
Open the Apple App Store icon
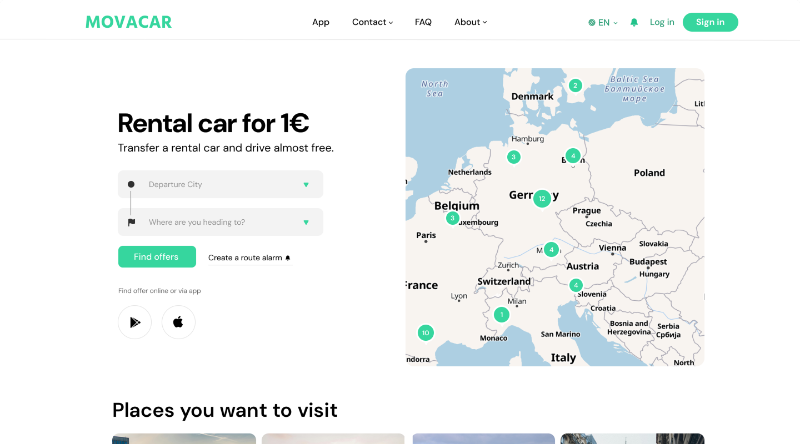(x=178, y=322)
